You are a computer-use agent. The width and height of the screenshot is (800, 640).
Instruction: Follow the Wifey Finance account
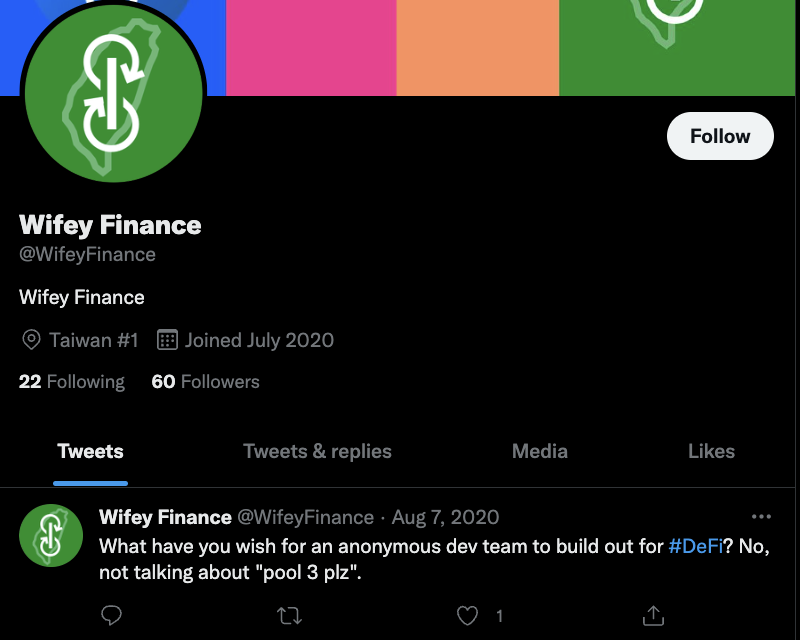(x=720, y=136)
